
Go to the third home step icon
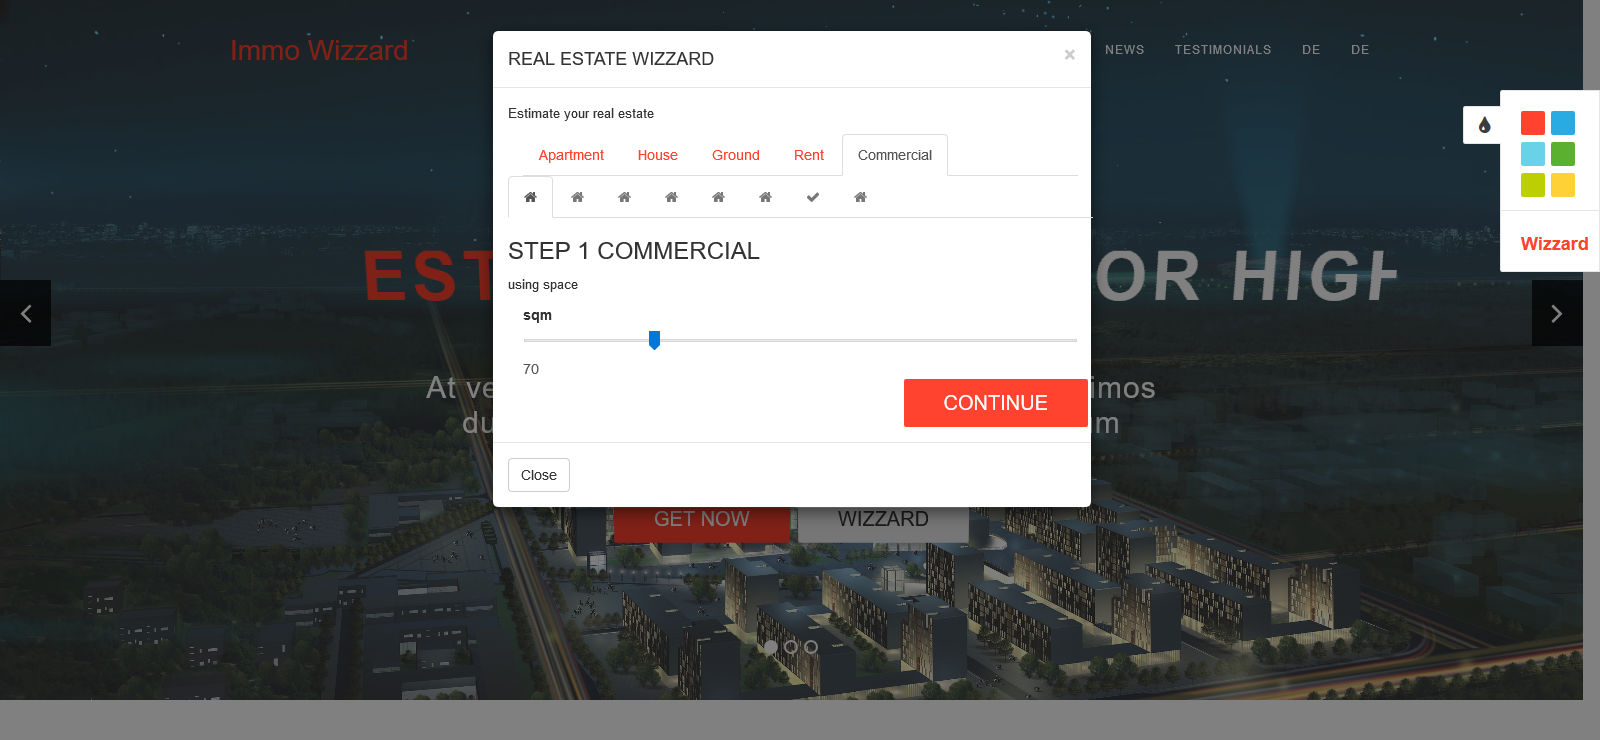[624, 197]
